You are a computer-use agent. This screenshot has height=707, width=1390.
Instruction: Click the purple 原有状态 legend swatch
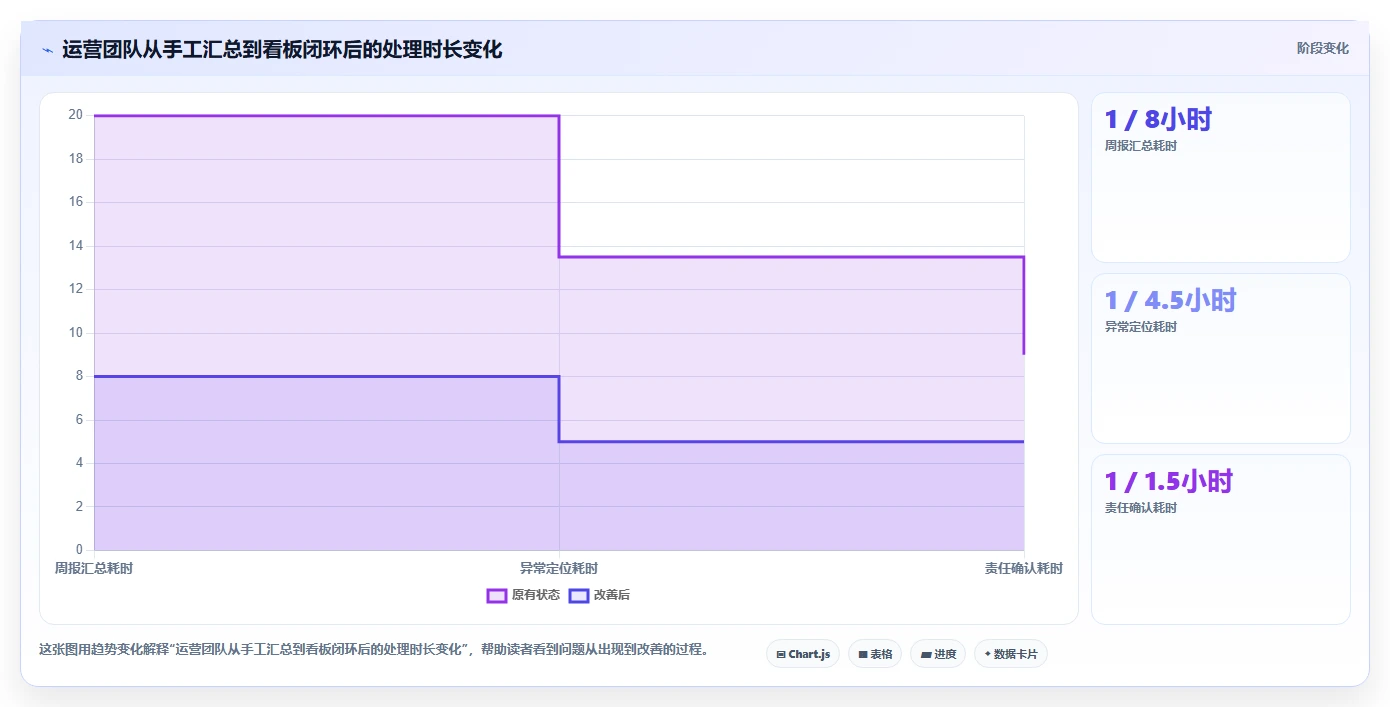click(x=497, y=595)
